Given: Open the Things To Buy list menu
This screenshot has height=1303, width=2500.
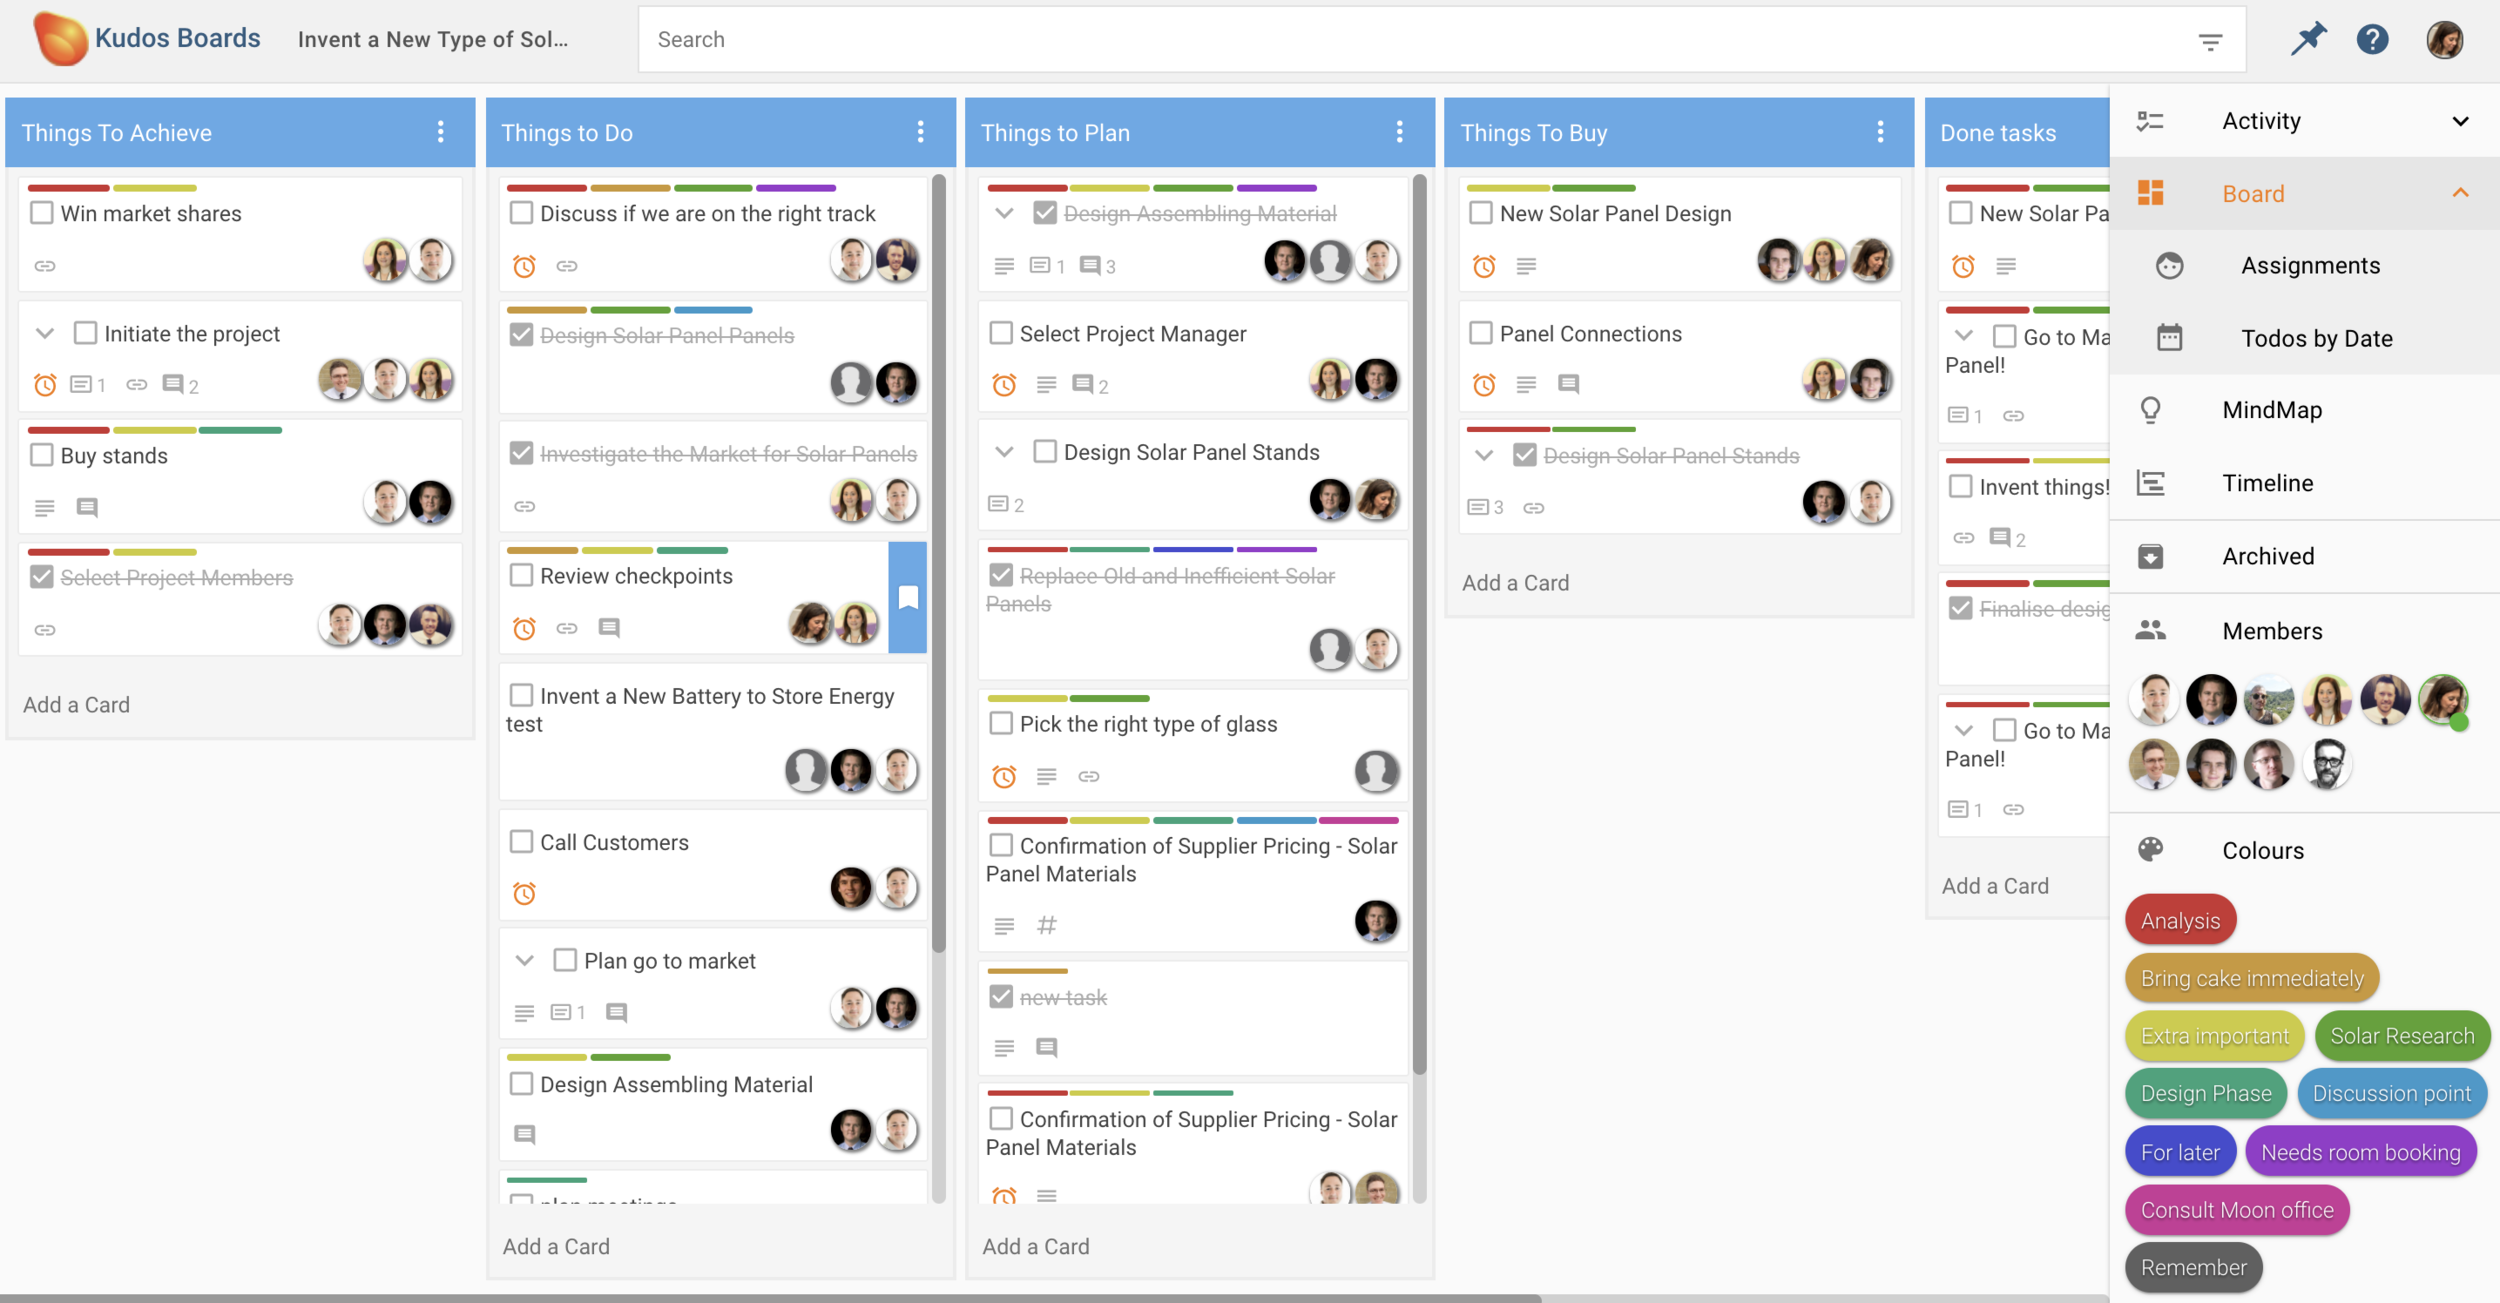Looking at the screenshot, I should coord(1880,131).
